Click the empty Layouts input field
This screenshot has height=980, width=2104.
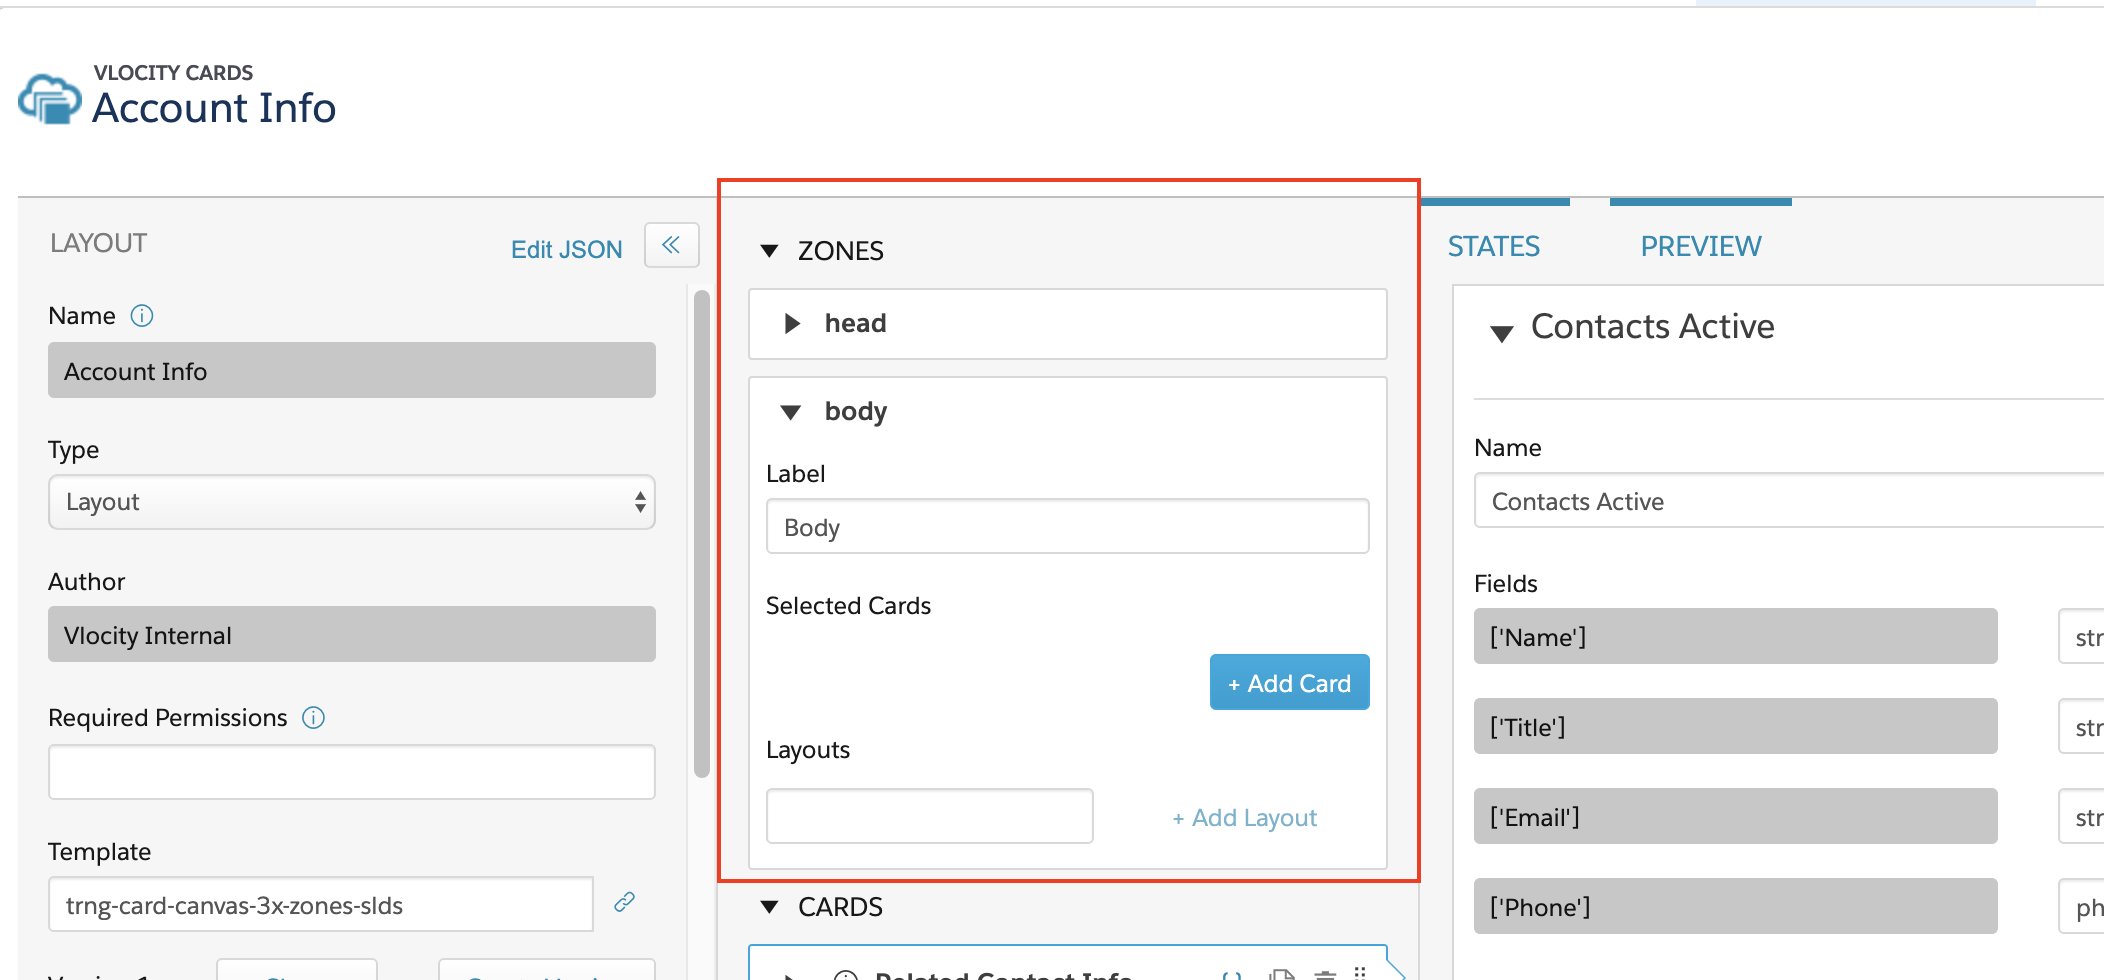930,816
